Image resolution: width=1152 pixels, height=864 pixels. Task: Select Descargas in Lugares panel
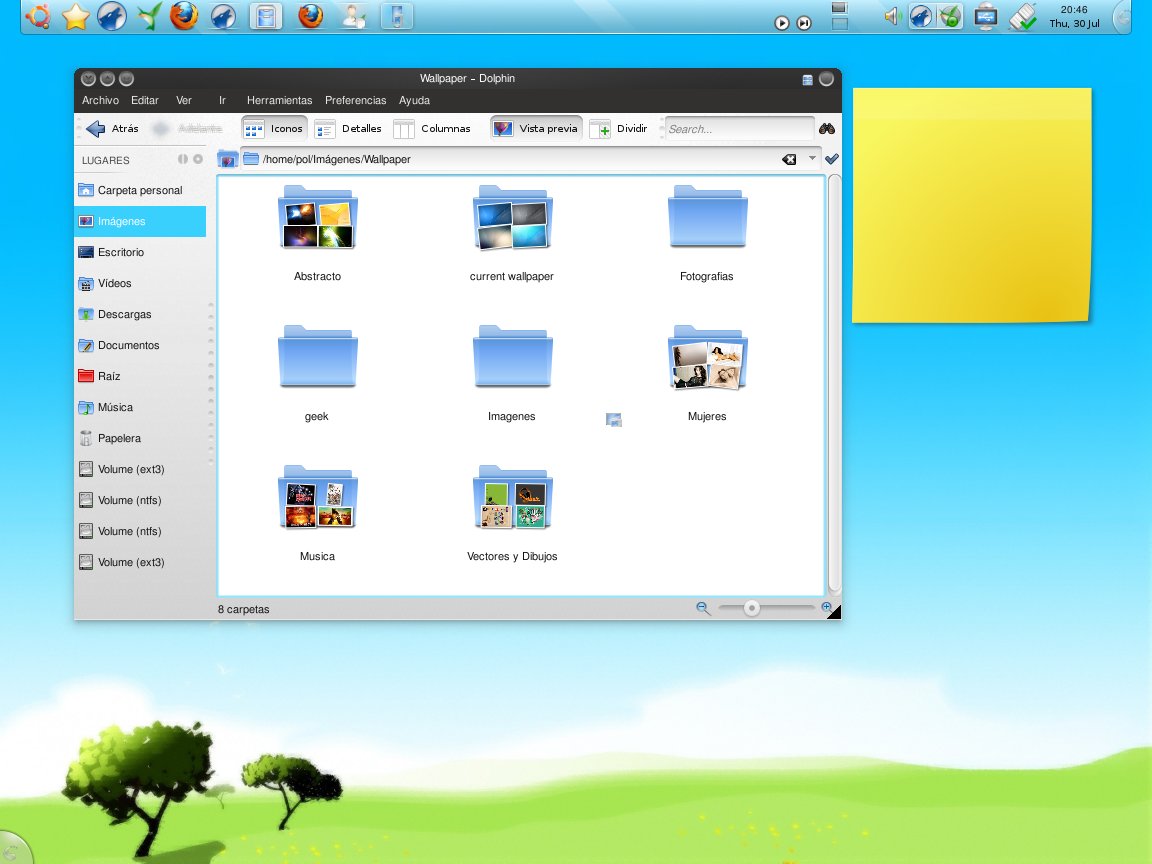pyautogui.click(x=140, y=314)
